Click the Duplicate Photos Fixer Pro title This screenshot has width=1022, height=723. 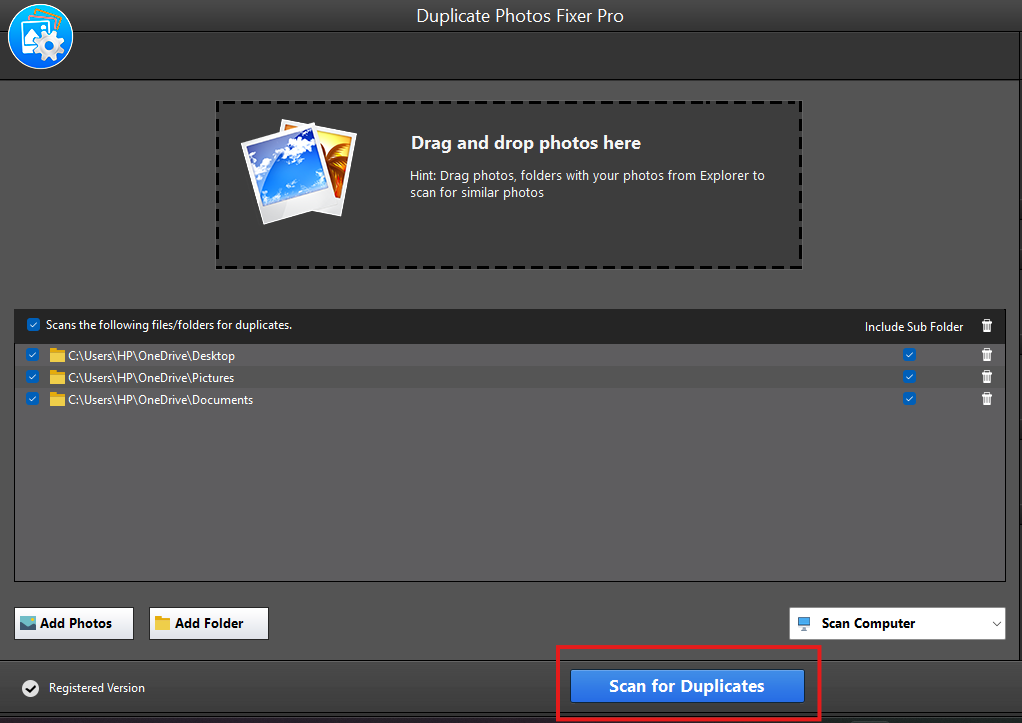point(520,16)
